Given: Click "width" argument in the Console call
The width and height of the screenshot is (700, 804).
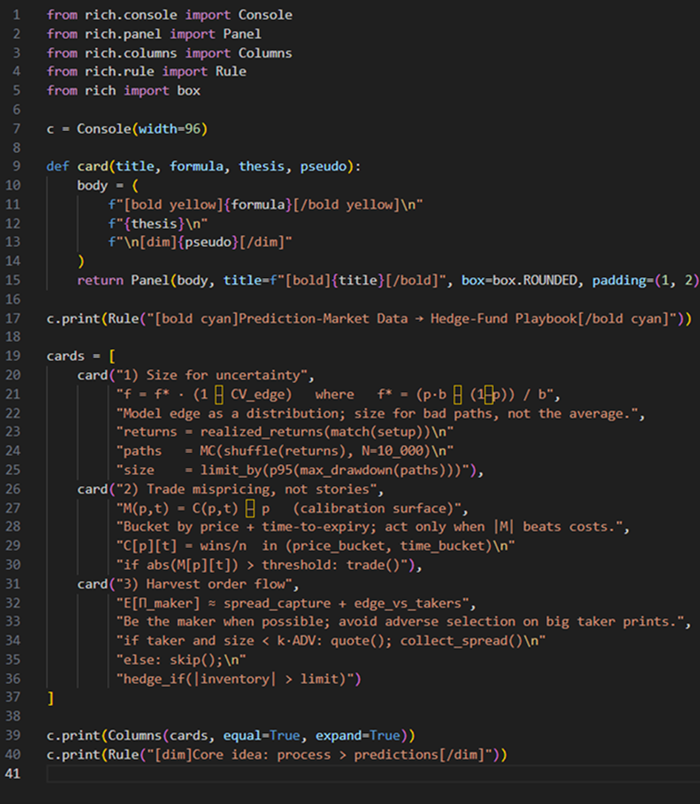Looking at the screenshot, I should point(157,129).
